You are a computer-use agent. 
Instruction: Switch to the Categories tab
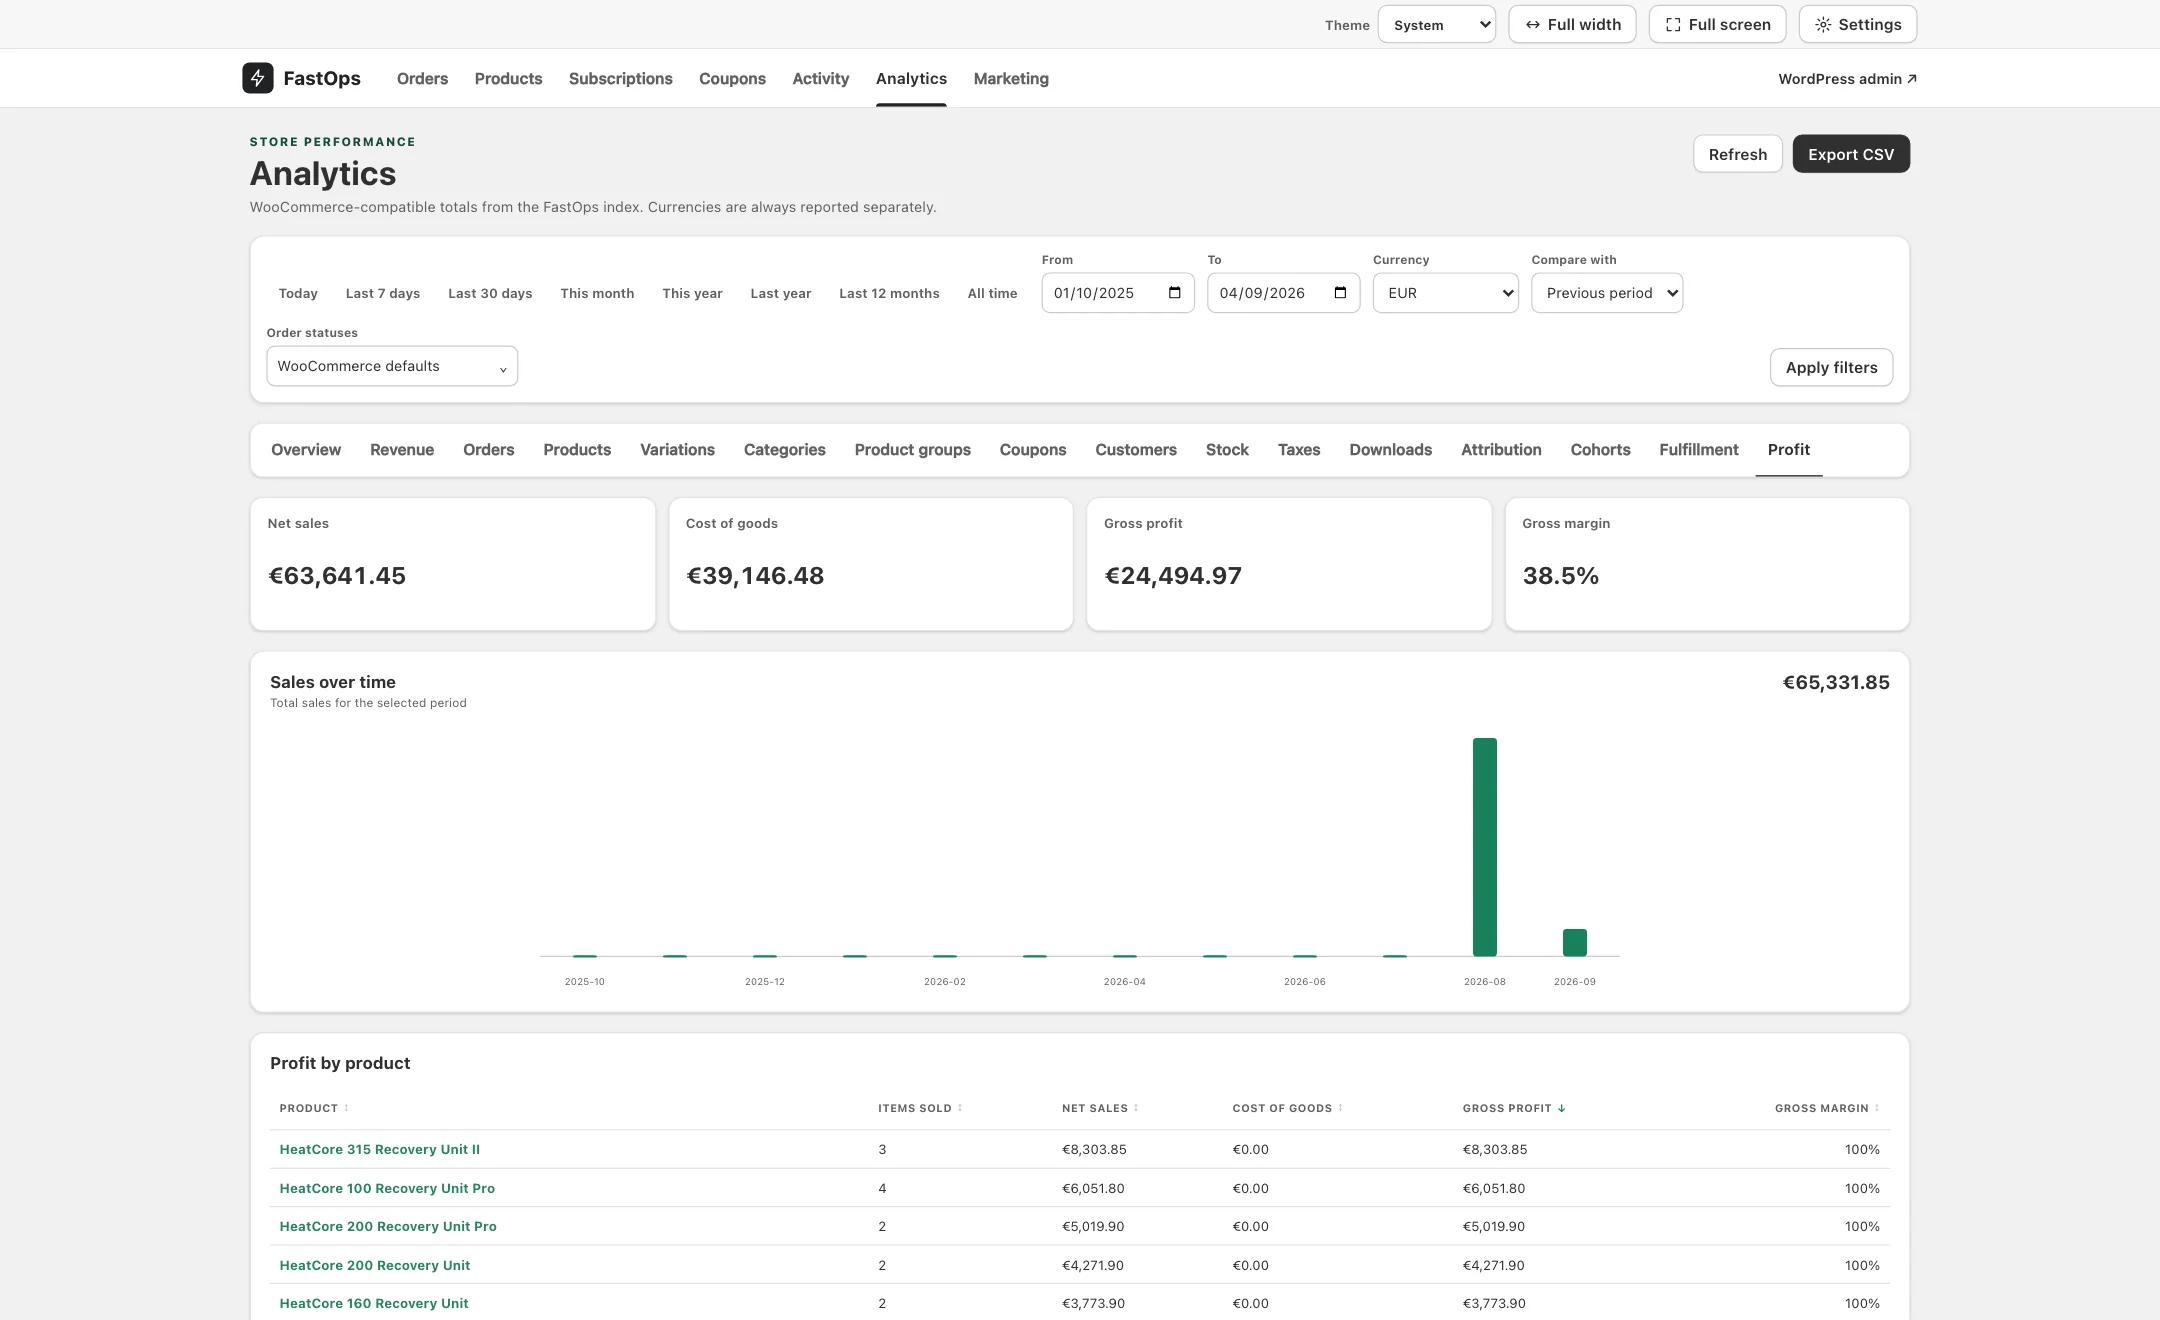click(x=785, y=450)
